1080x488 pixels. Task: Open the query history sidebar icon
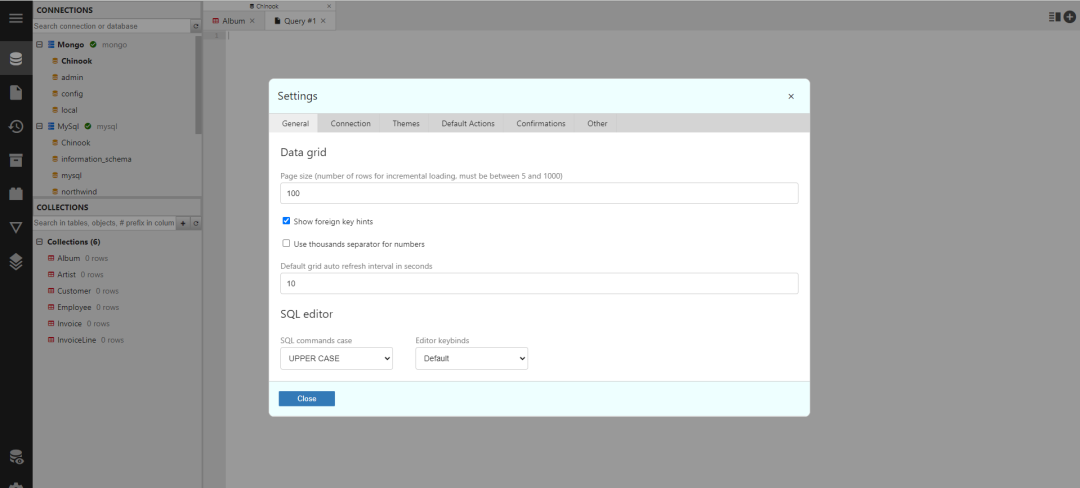tap(16, 126)
